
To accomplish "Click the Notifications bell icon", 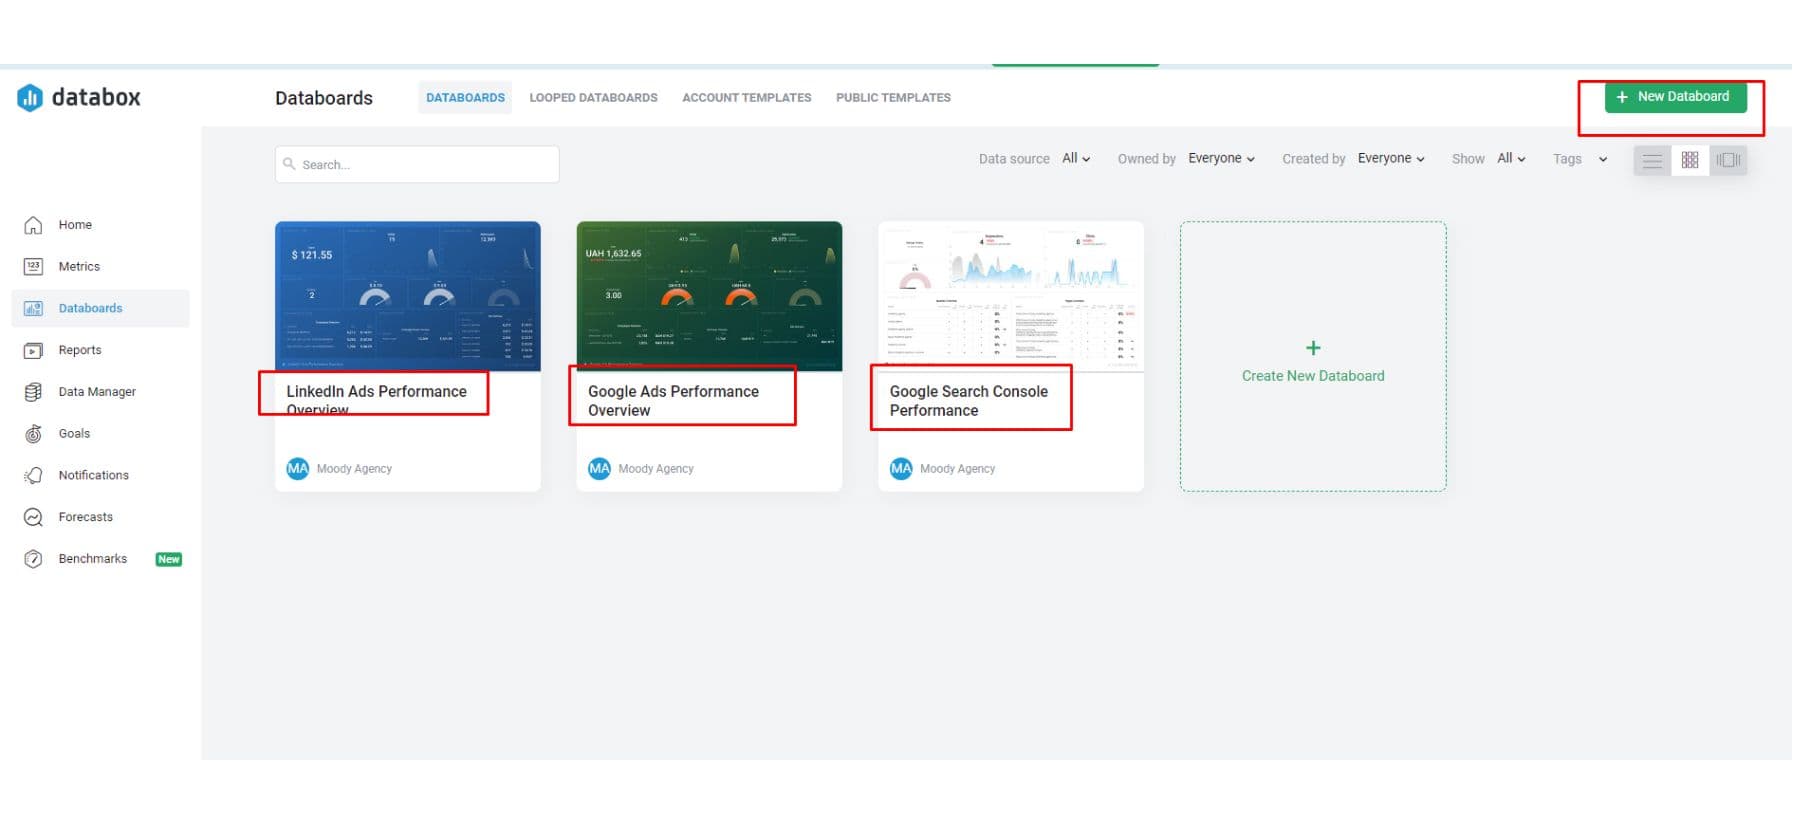I will pyautogui.click(x=33, y=475).
